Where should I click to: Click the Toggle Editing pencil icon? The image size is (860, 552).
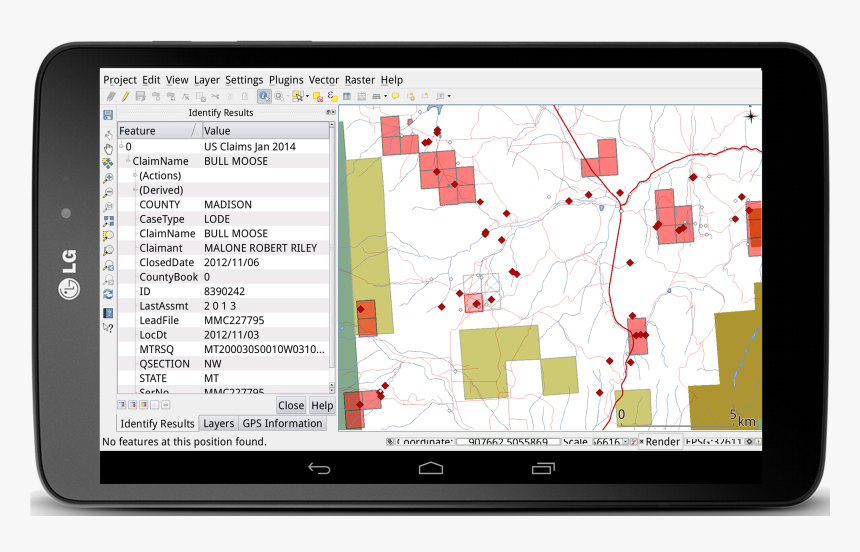point(125,96)
